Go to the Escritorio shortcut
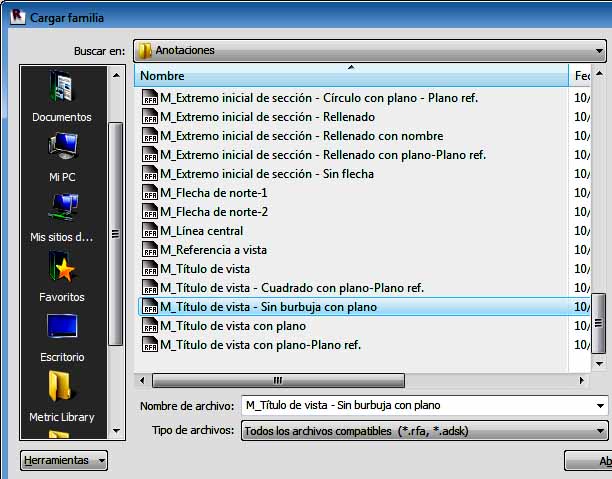This screenshot has width=612, height=479. 62,338
